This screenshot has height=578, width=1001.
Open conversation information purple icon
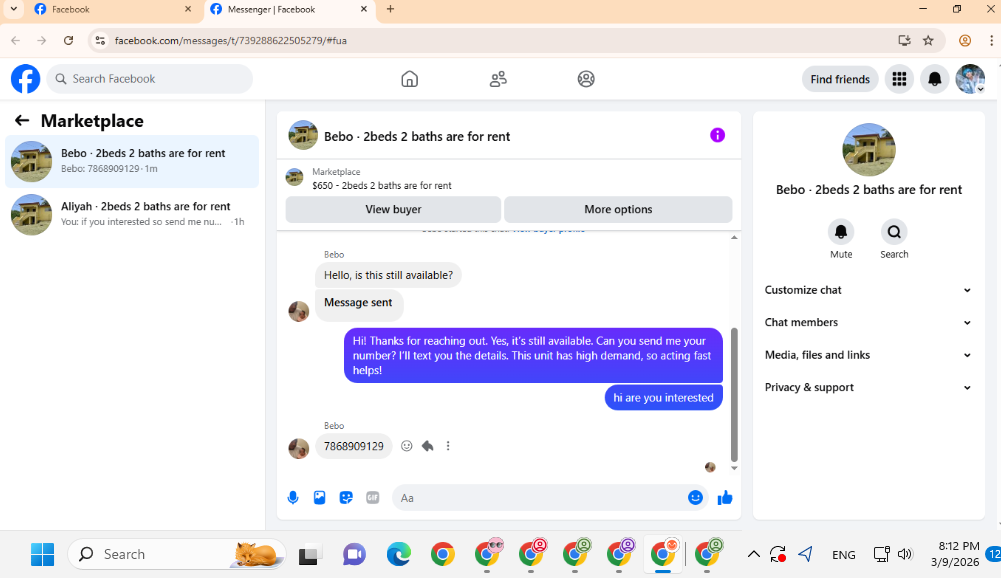(718, 135)
